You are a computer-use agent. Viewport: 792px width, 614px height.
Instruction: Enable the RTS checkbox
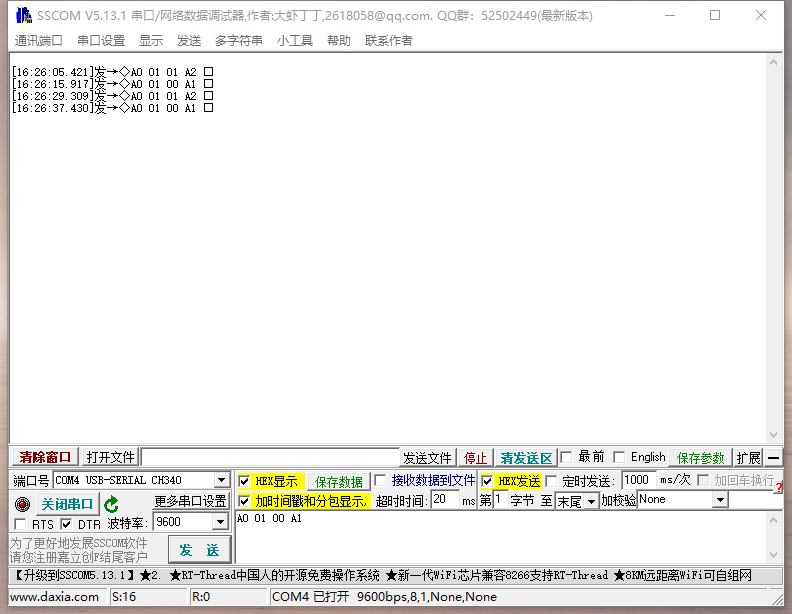click(x=20, y=524)
